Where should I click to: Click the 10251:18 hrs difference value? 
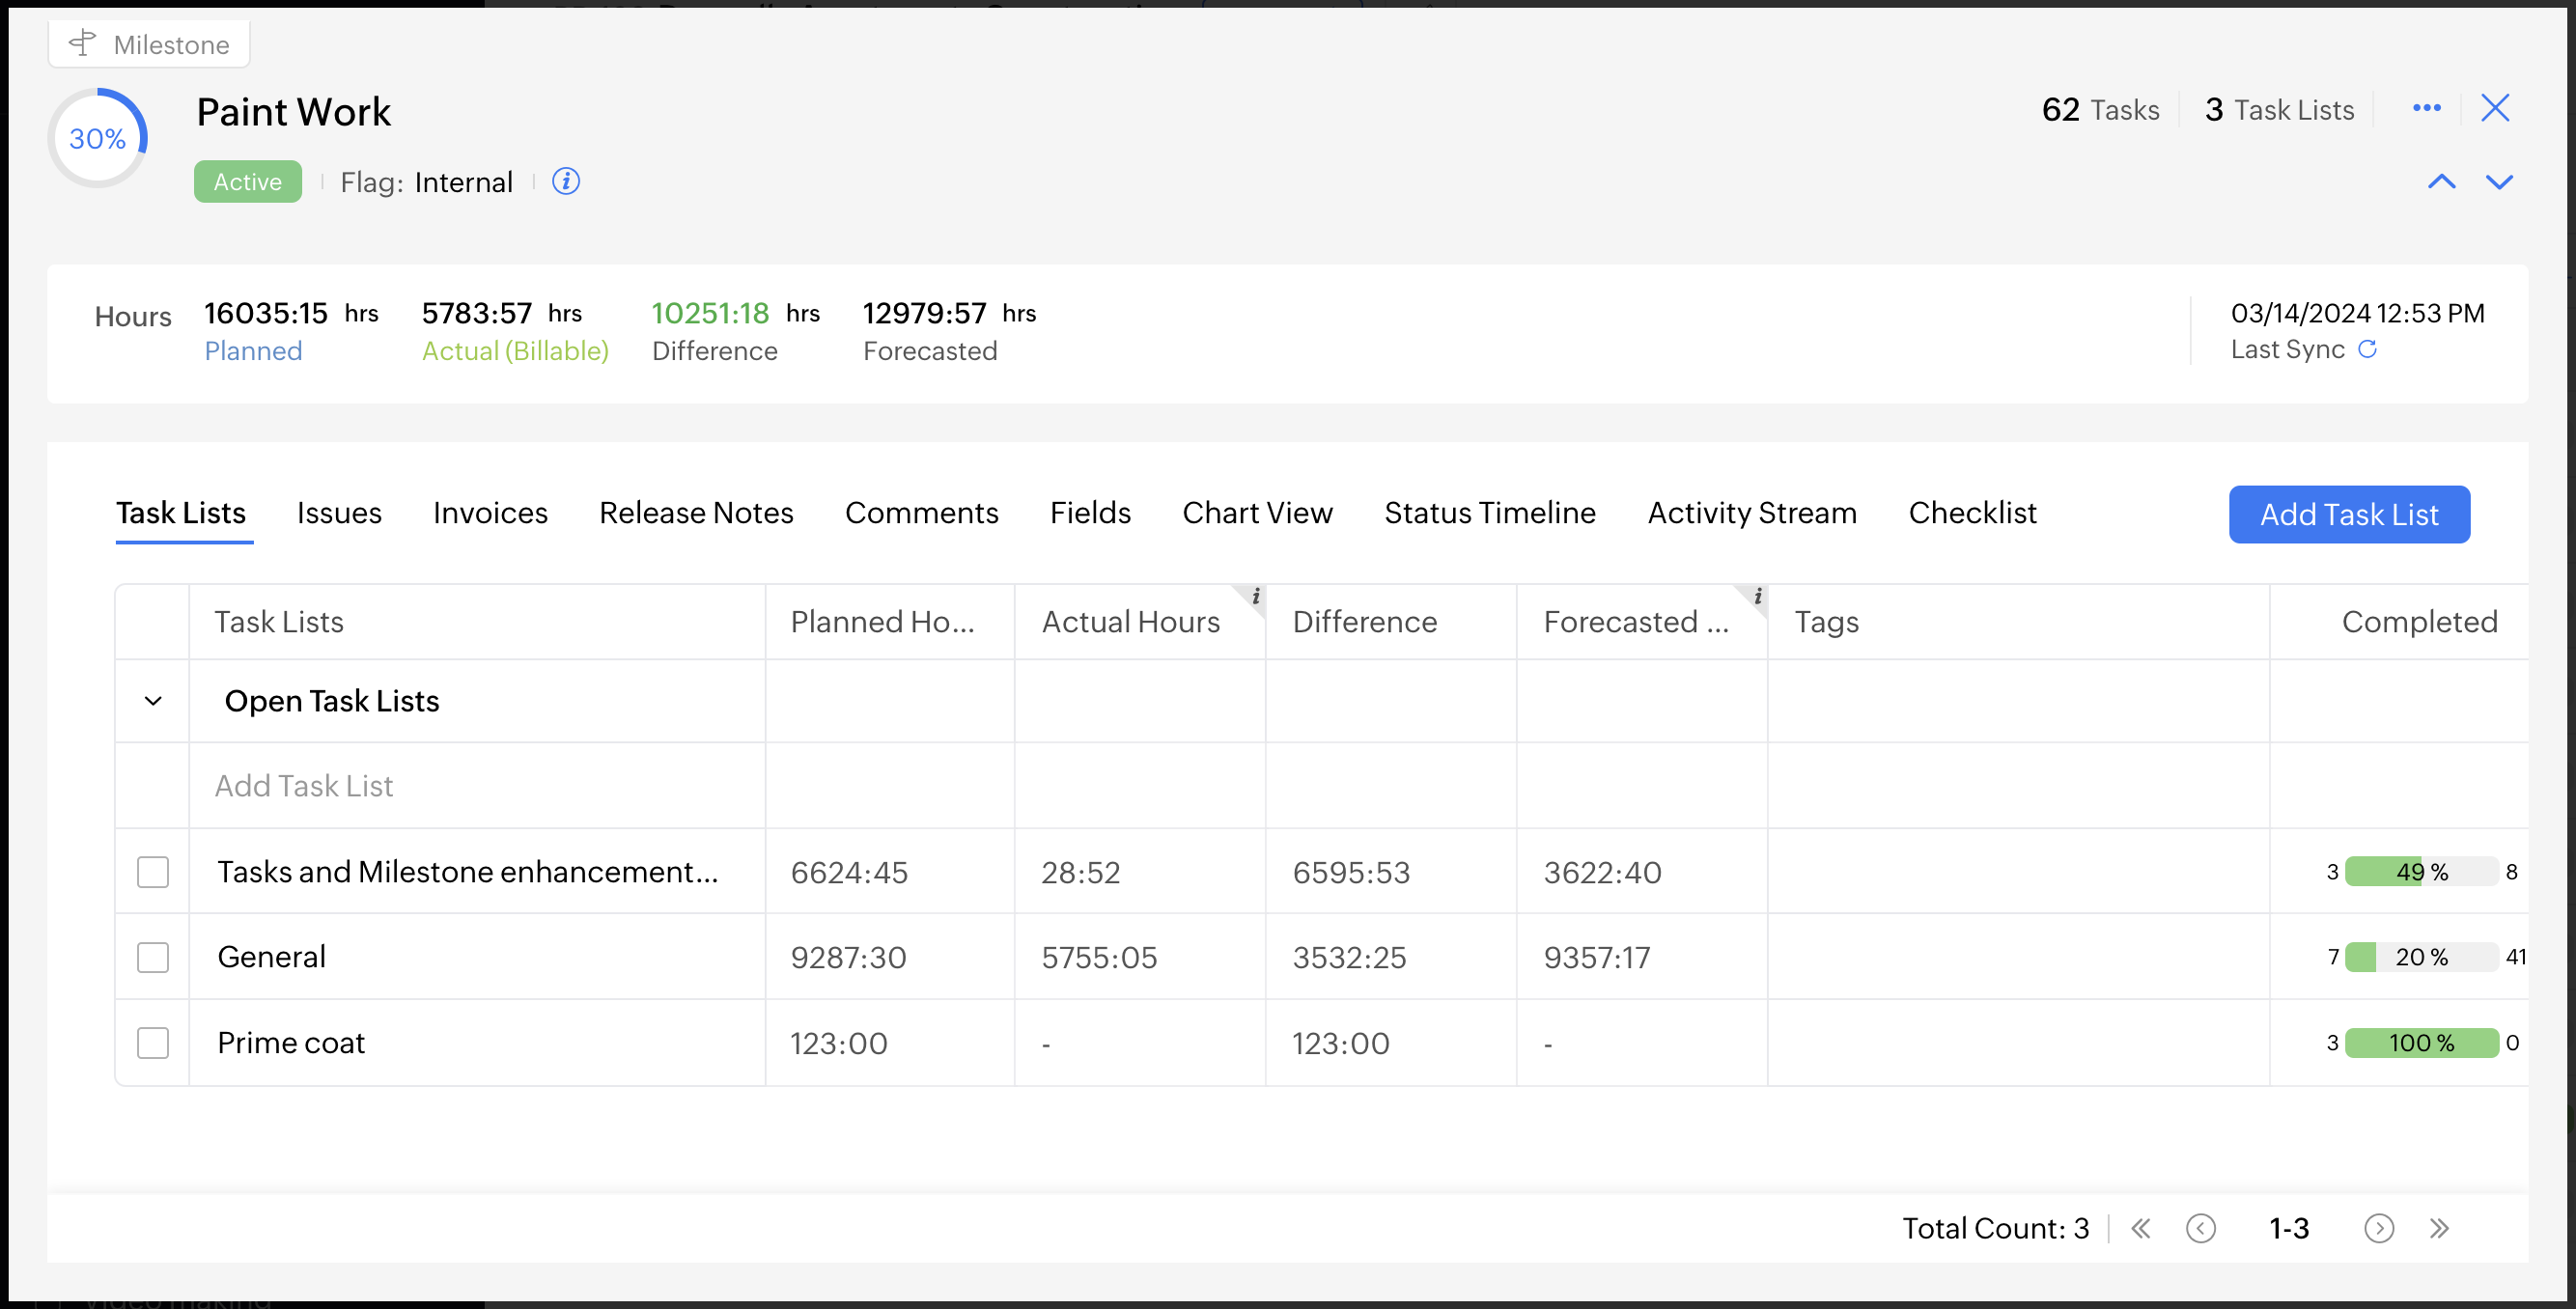735,313
